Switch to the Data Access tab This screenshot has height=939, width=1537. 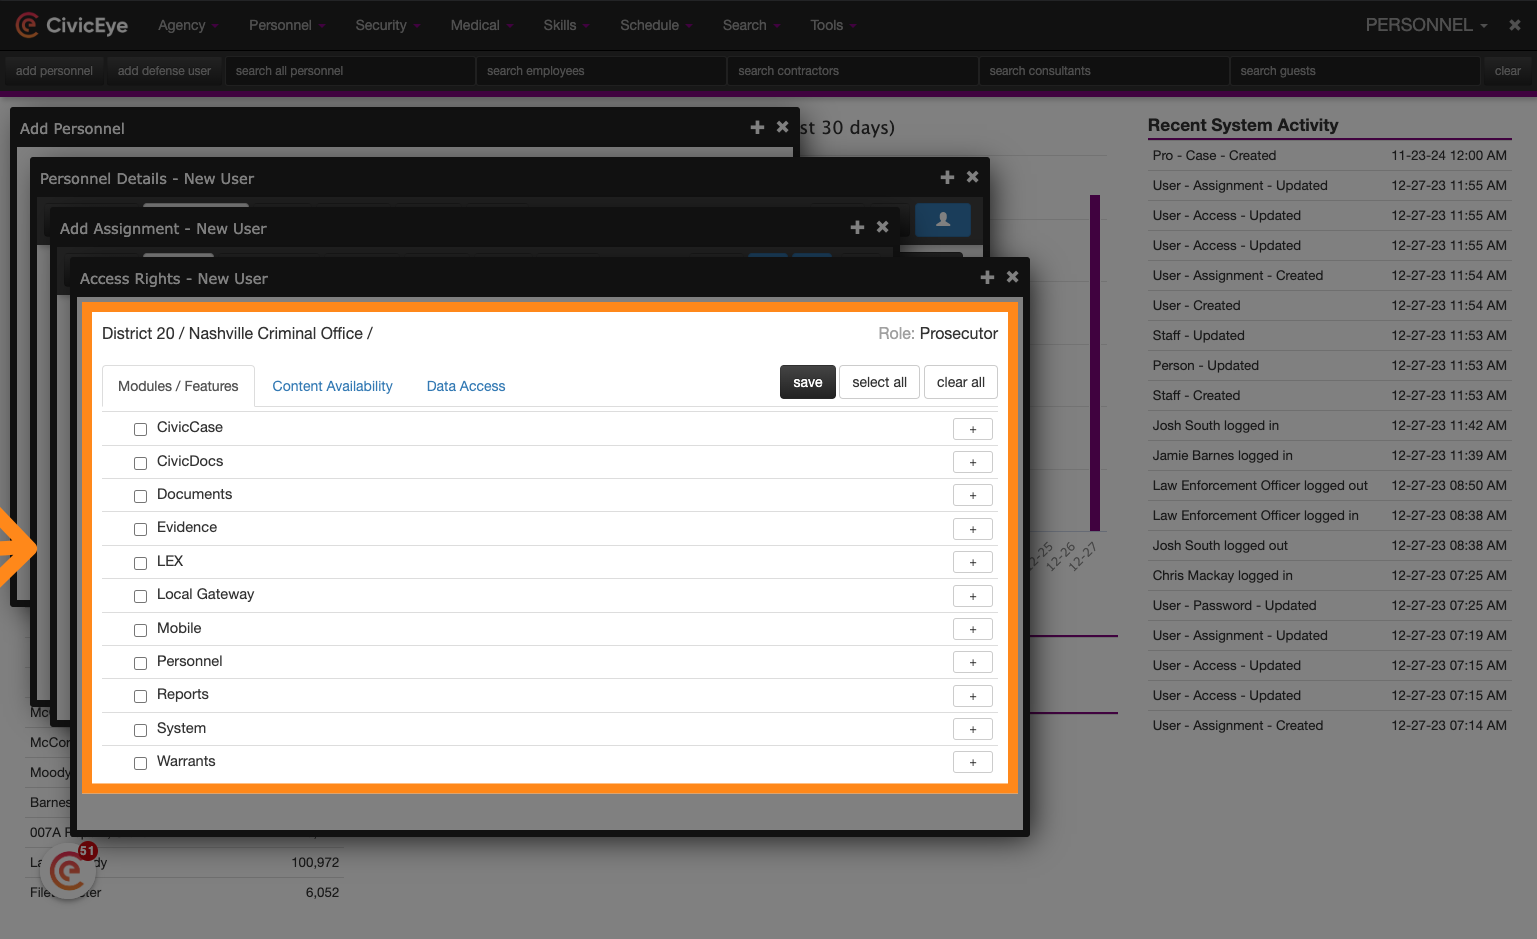click(x=466, y=386)
